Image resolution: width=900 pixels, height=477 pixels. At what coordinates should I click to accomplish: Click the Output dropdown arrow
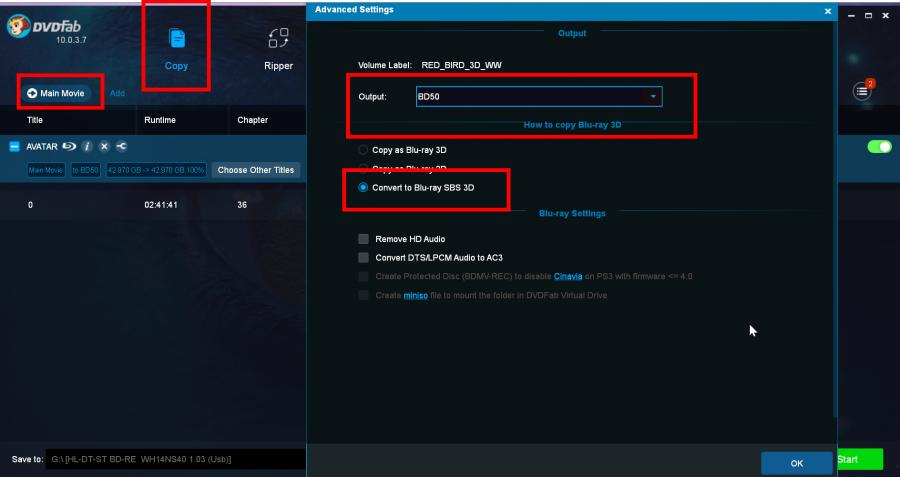[653, 96]
